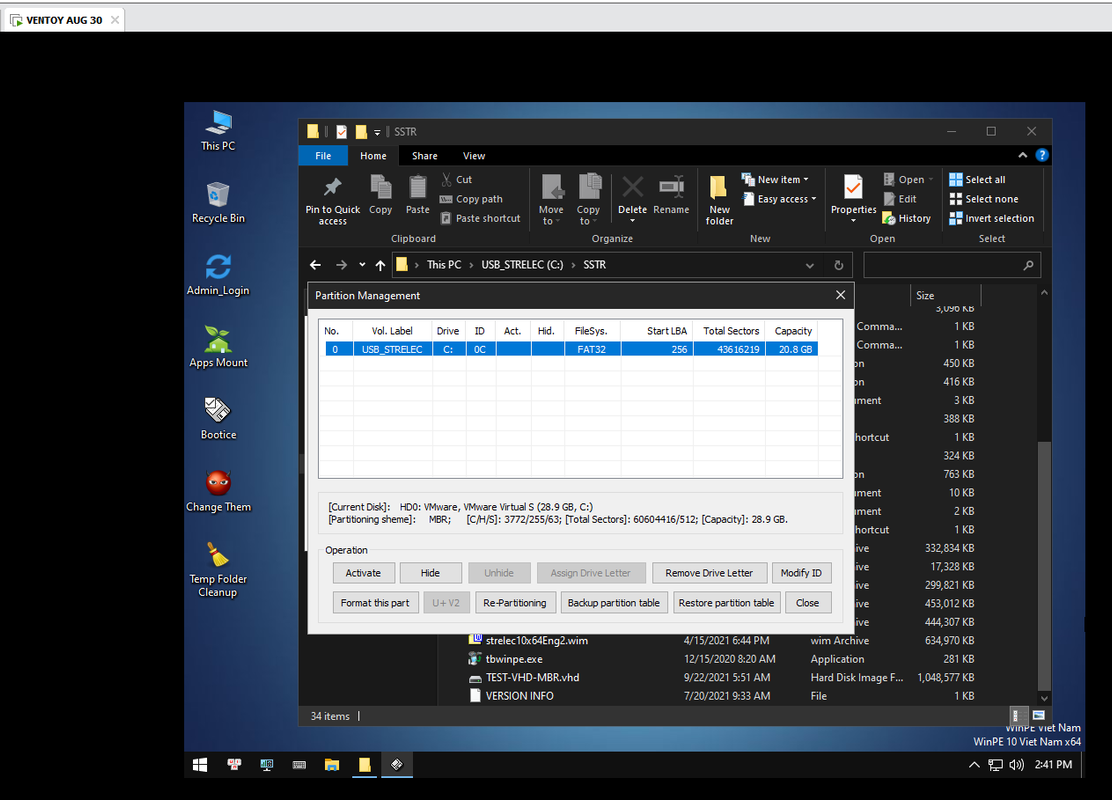
Task: Open the Recycle Bin desktop icon
Action: click(218, 203)
